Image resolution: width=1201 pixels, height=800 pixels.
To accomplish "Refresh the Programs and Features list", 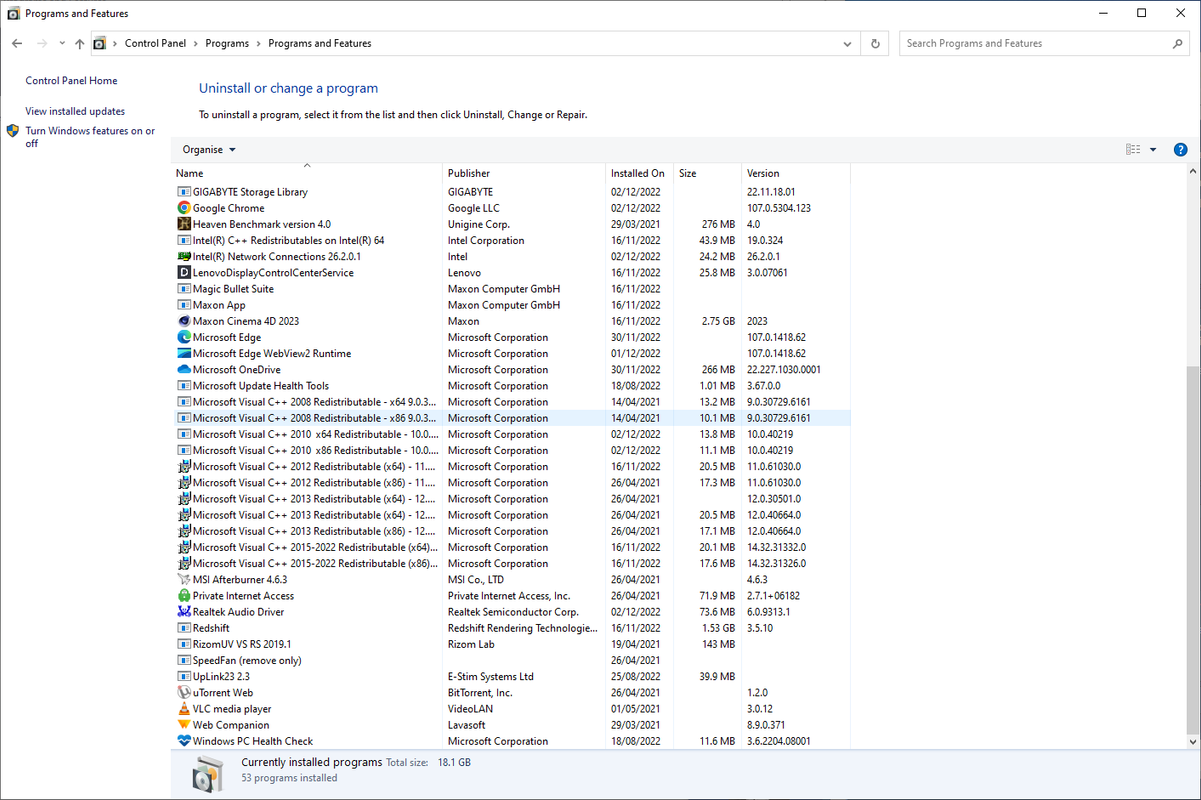I will [875, 44].
